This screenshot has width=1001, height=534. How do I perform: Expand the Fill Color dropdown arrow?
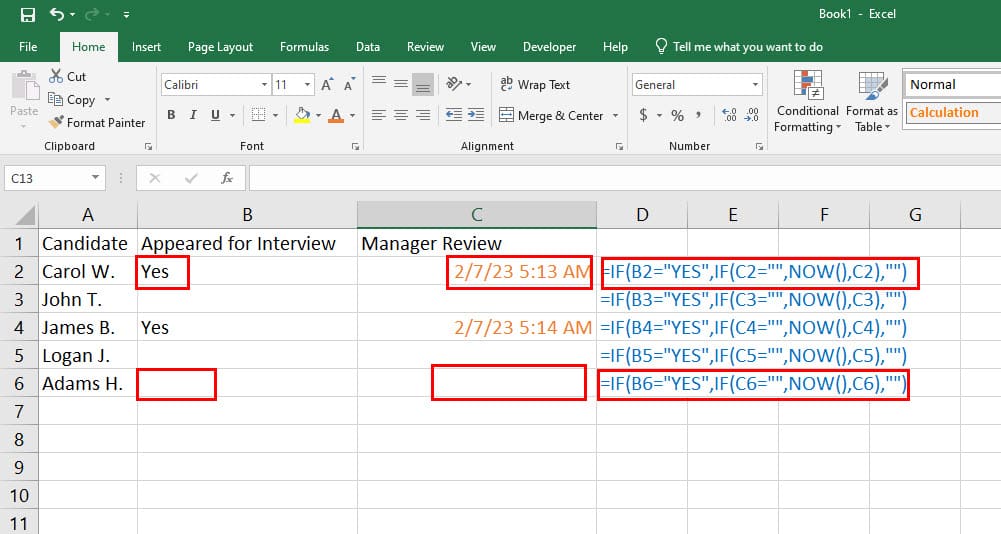click(x=318, y=116)
